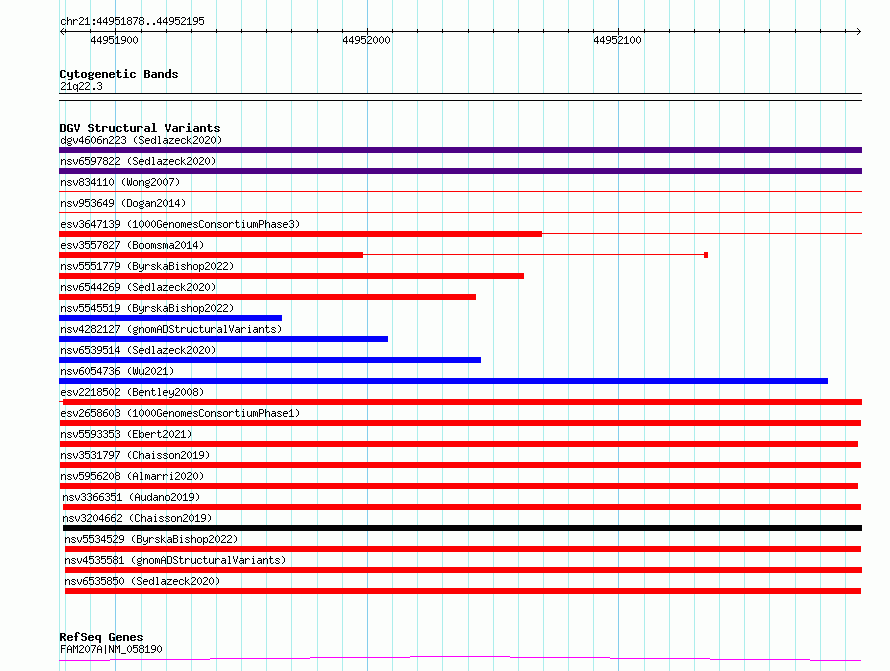Screen dimensions: 890x671
Task: Click the ruler's right end arrow
Action: pos(858,31)
